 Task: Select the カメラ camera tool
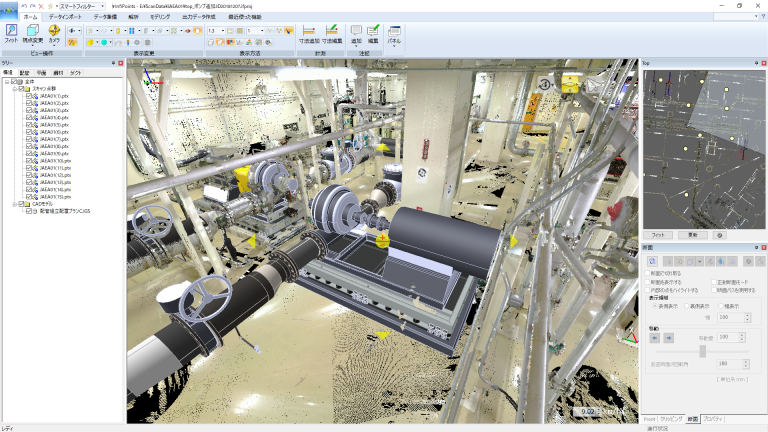54,33
